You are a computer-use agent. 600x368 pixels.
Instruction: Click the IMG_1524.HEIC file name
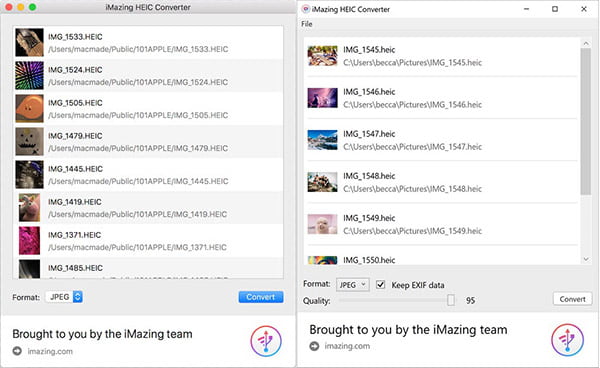point(75,70)
